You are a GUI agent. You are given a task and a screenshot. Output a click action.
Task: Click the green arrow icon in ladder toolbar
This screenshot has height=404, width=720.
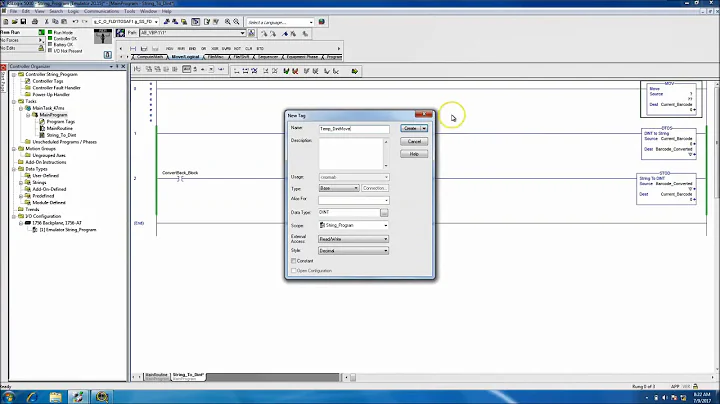(x=354, y=71)
